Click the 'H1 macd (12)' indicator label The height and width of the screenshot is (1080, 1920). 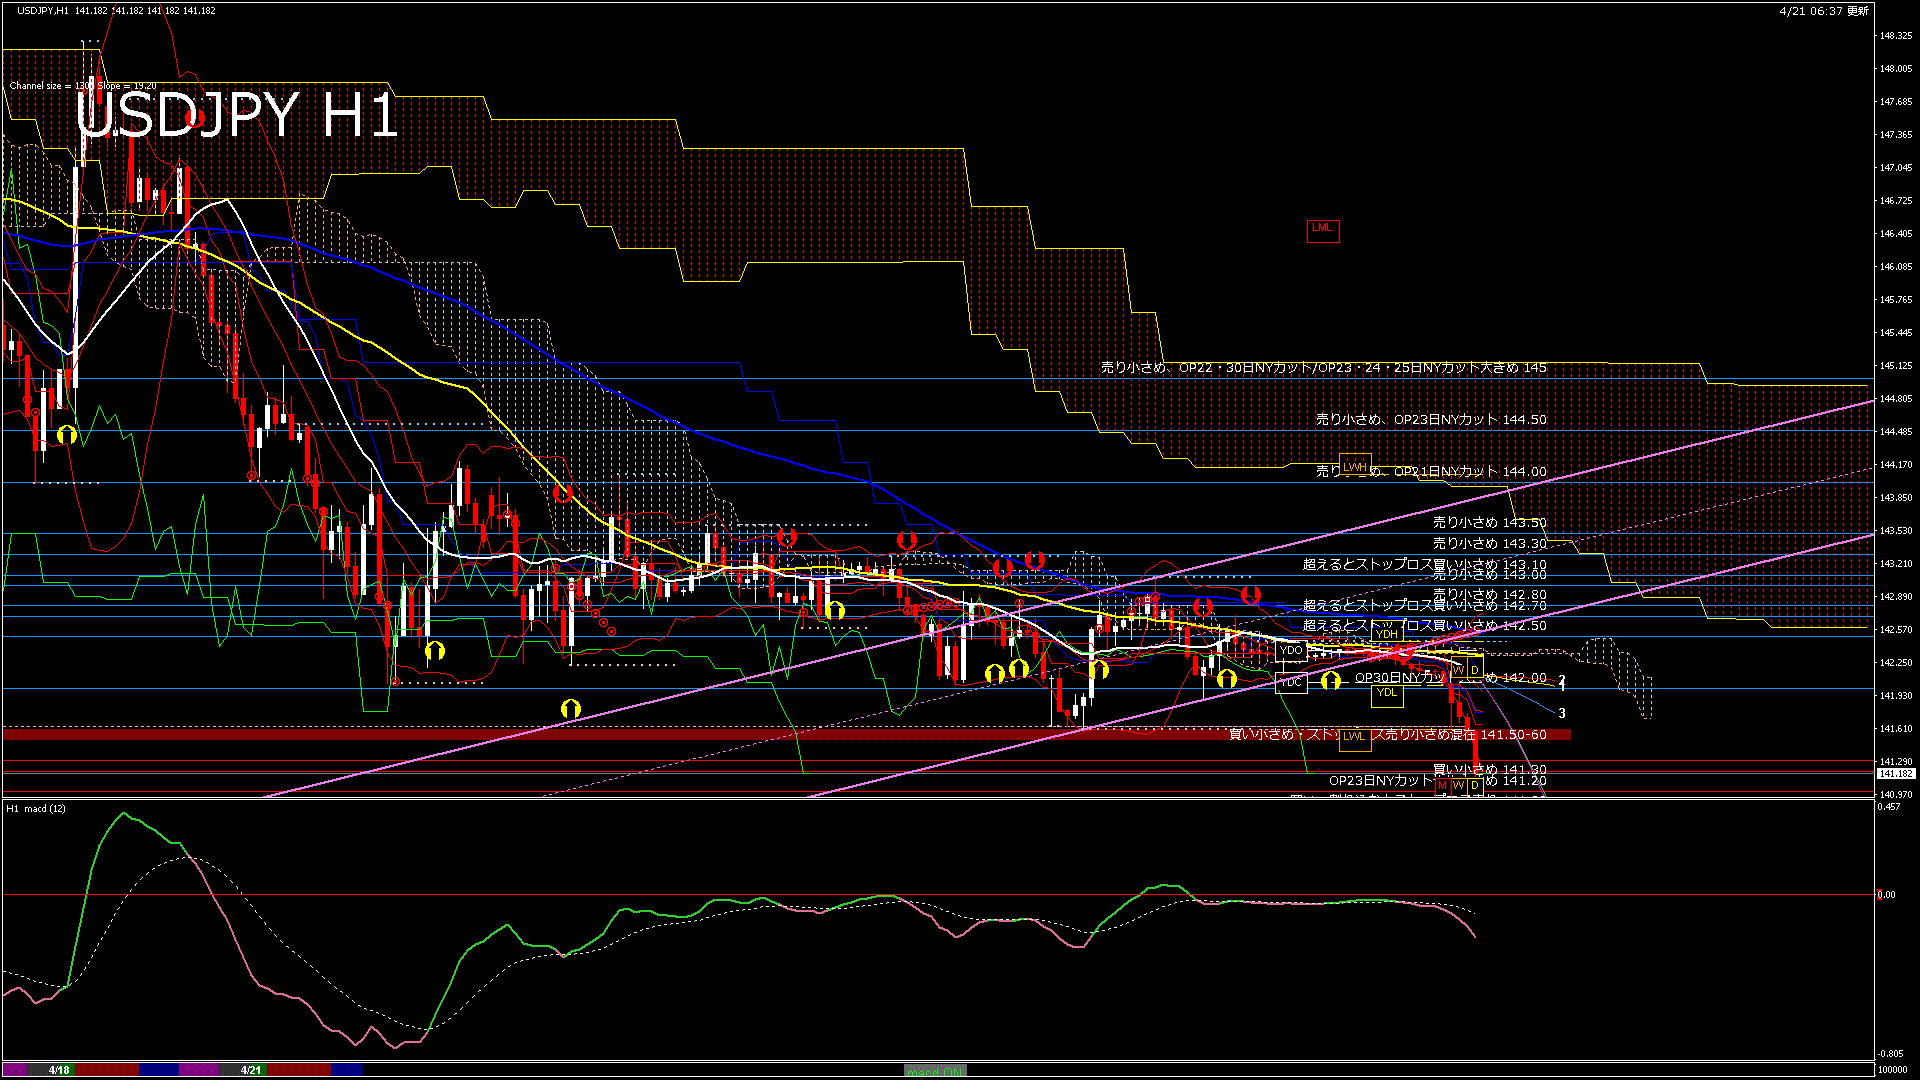click(x=36, y=808)
